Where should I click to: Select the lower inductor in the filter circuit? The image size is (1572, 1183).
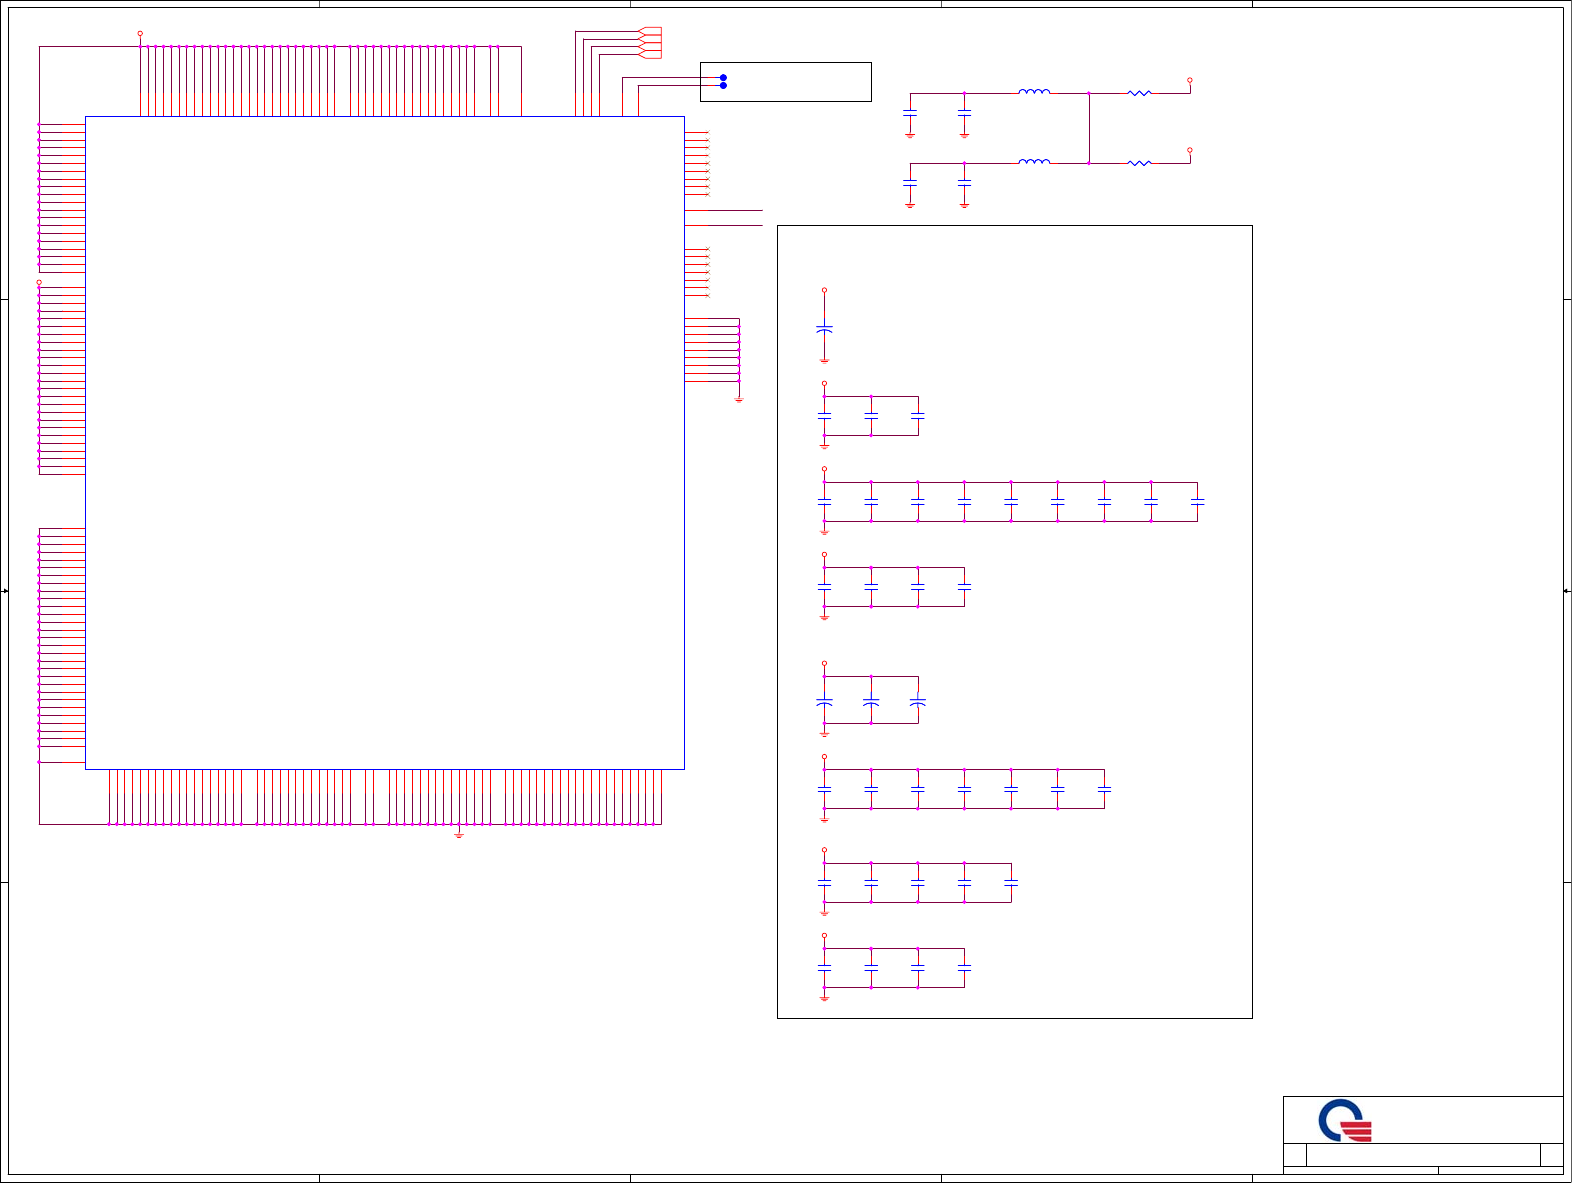(1034, 161)
